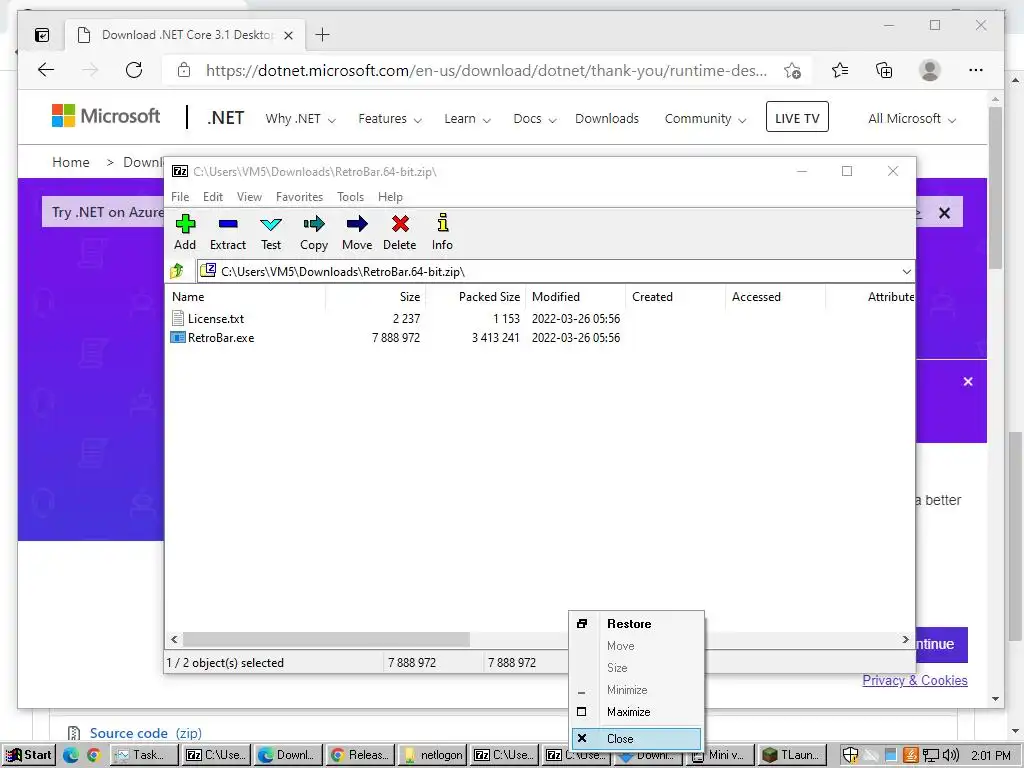This screenshot has height=768, width=1024.
Task: Click the Delete toolbar icon
Action: [x=400, y=232]
